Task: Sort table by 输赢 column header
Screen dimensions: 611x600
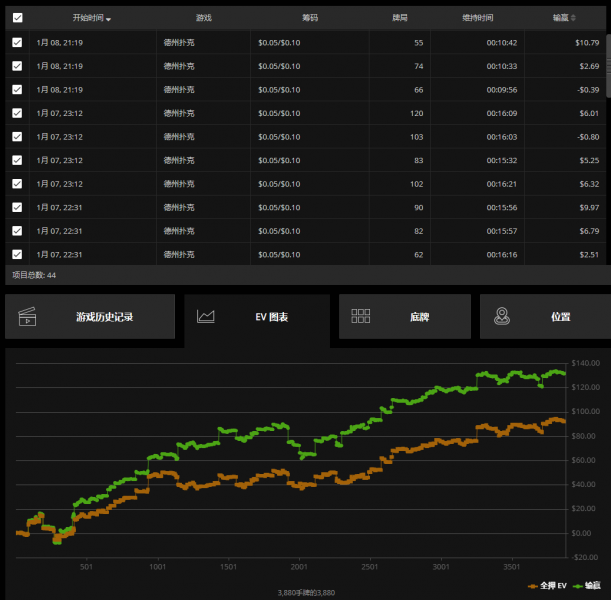Action: [x=565, y=17]
